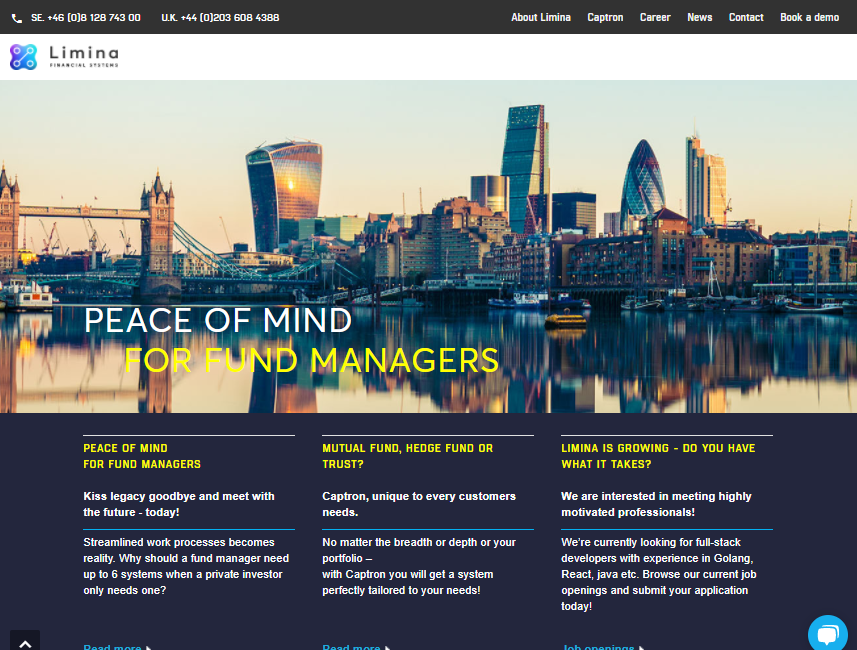The width and height of the screenshot is (857, 650).
Task: Open the Career page from navigation
Action: (x=655, y=17)
